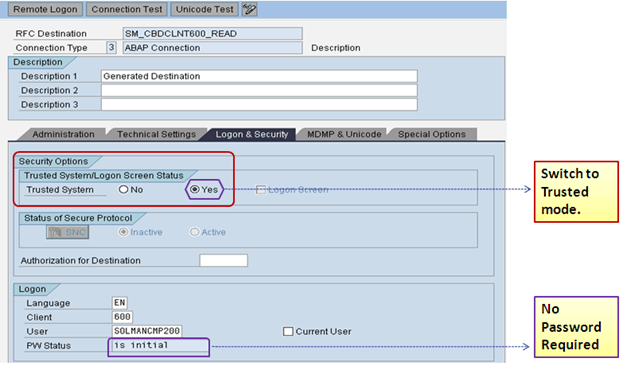Tick the Current User checkbox
This screenshot has width=623, height=366.
(x=288, y=331)
